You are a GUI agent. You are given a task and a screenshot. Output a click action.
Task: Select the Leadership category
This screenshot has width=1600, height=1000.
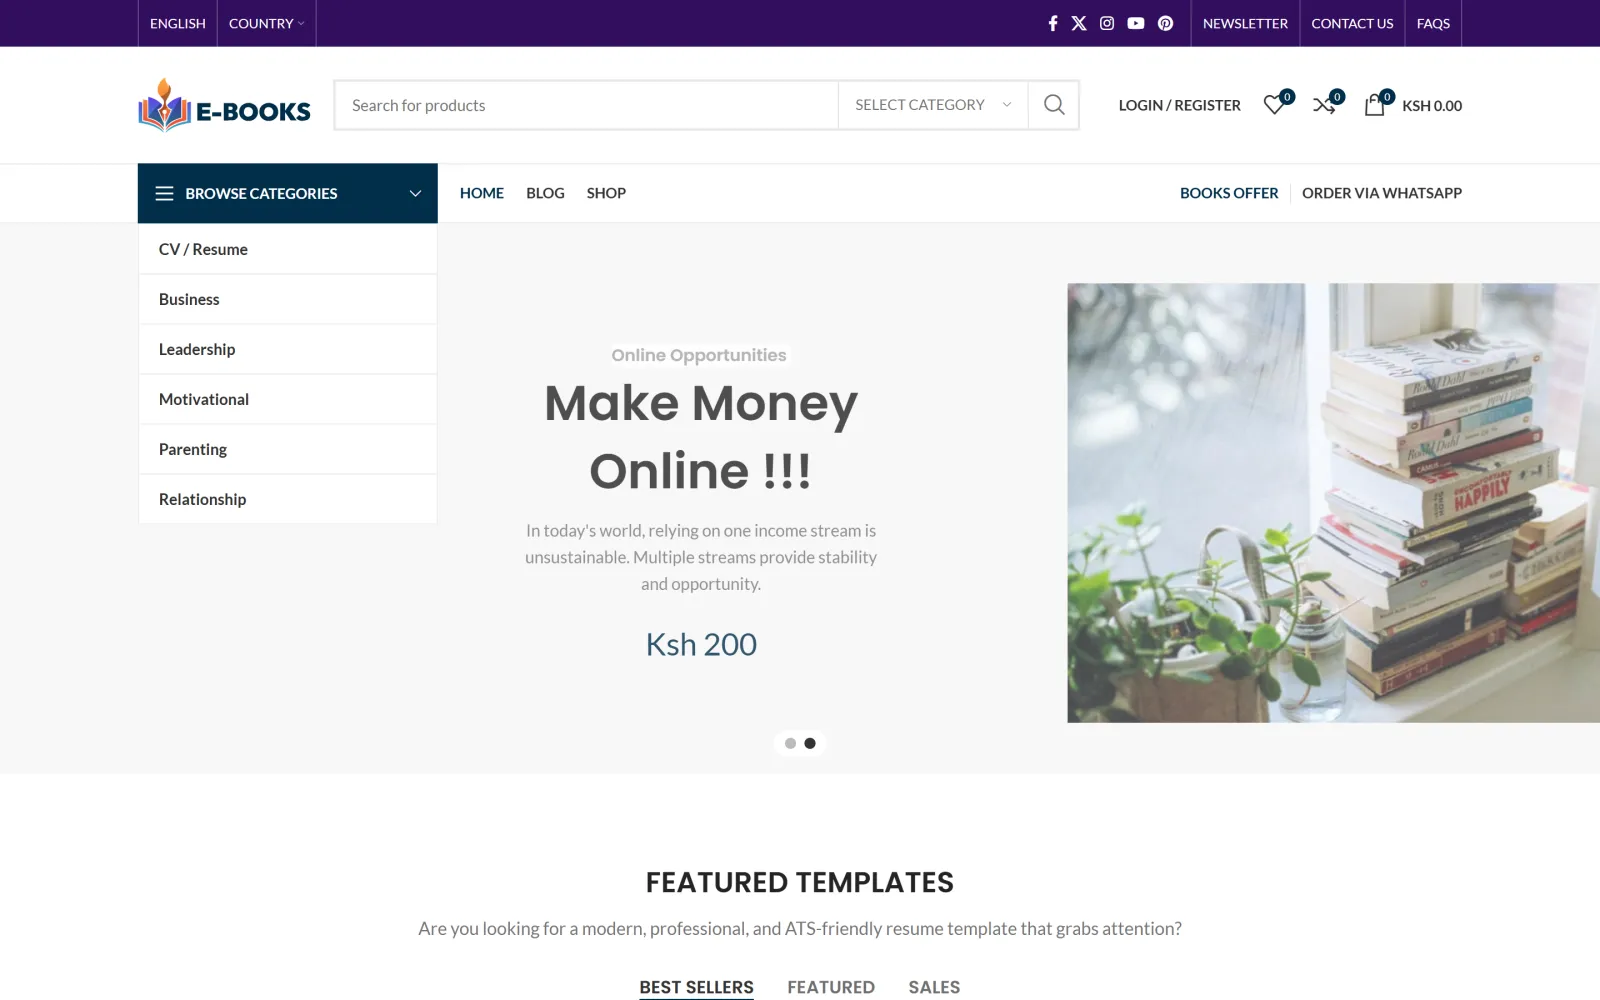pyautogui.click(x=288, y=349)
